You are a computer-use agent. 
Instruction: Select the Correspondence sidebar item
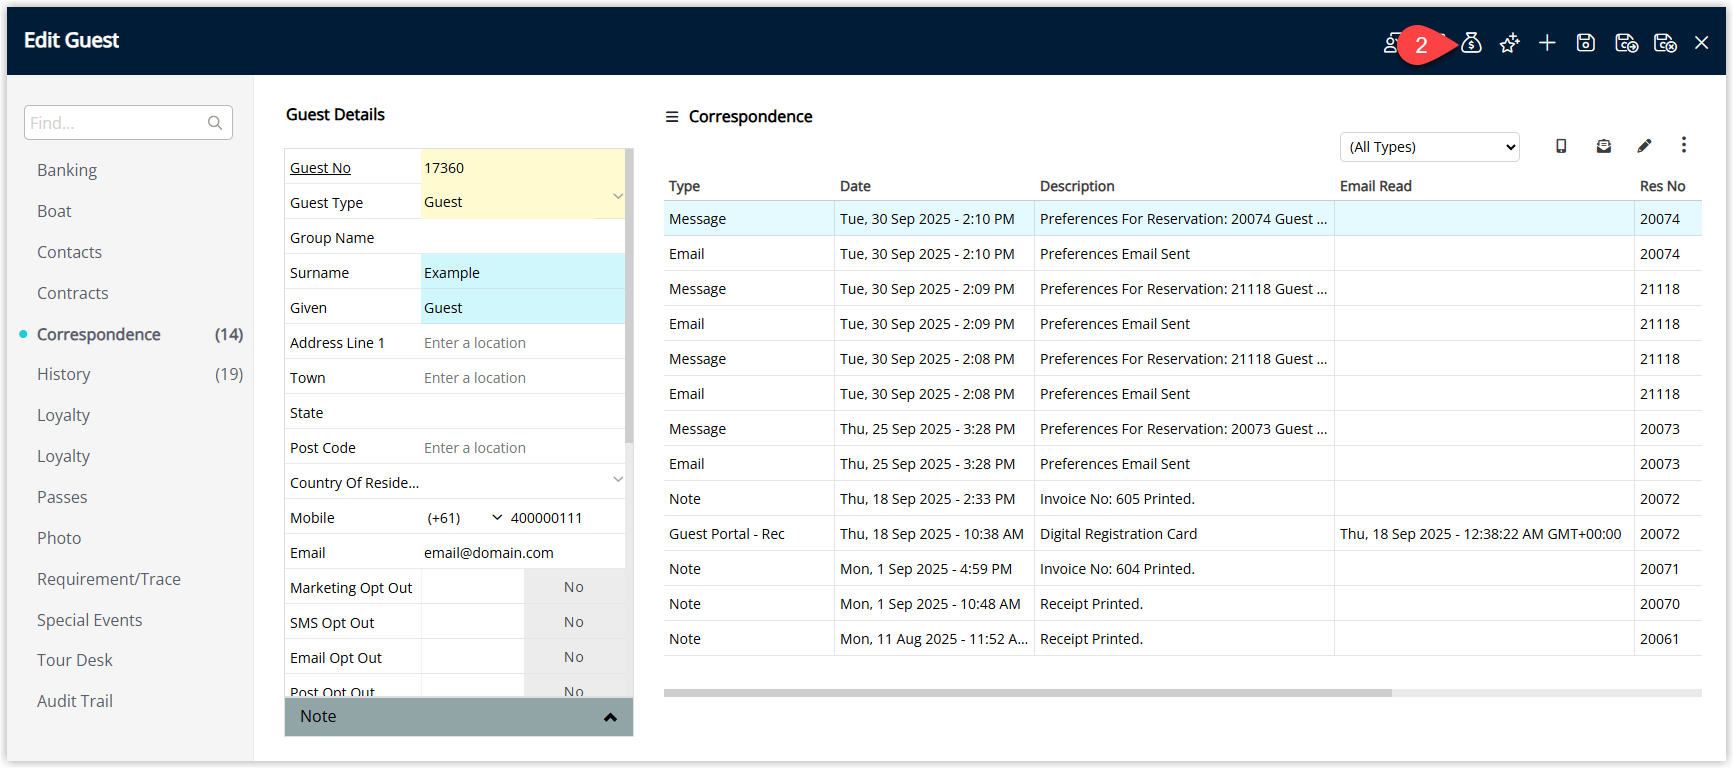click(x=99, y=334)
